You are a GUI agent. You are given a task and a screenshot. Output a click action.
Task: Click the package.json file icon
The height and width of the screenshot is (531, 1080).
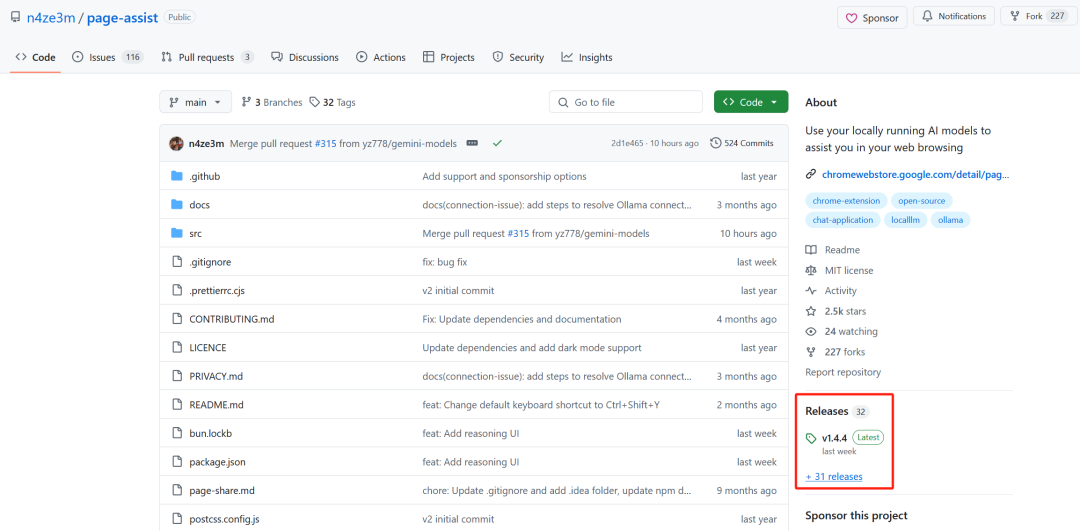point(176,462)
